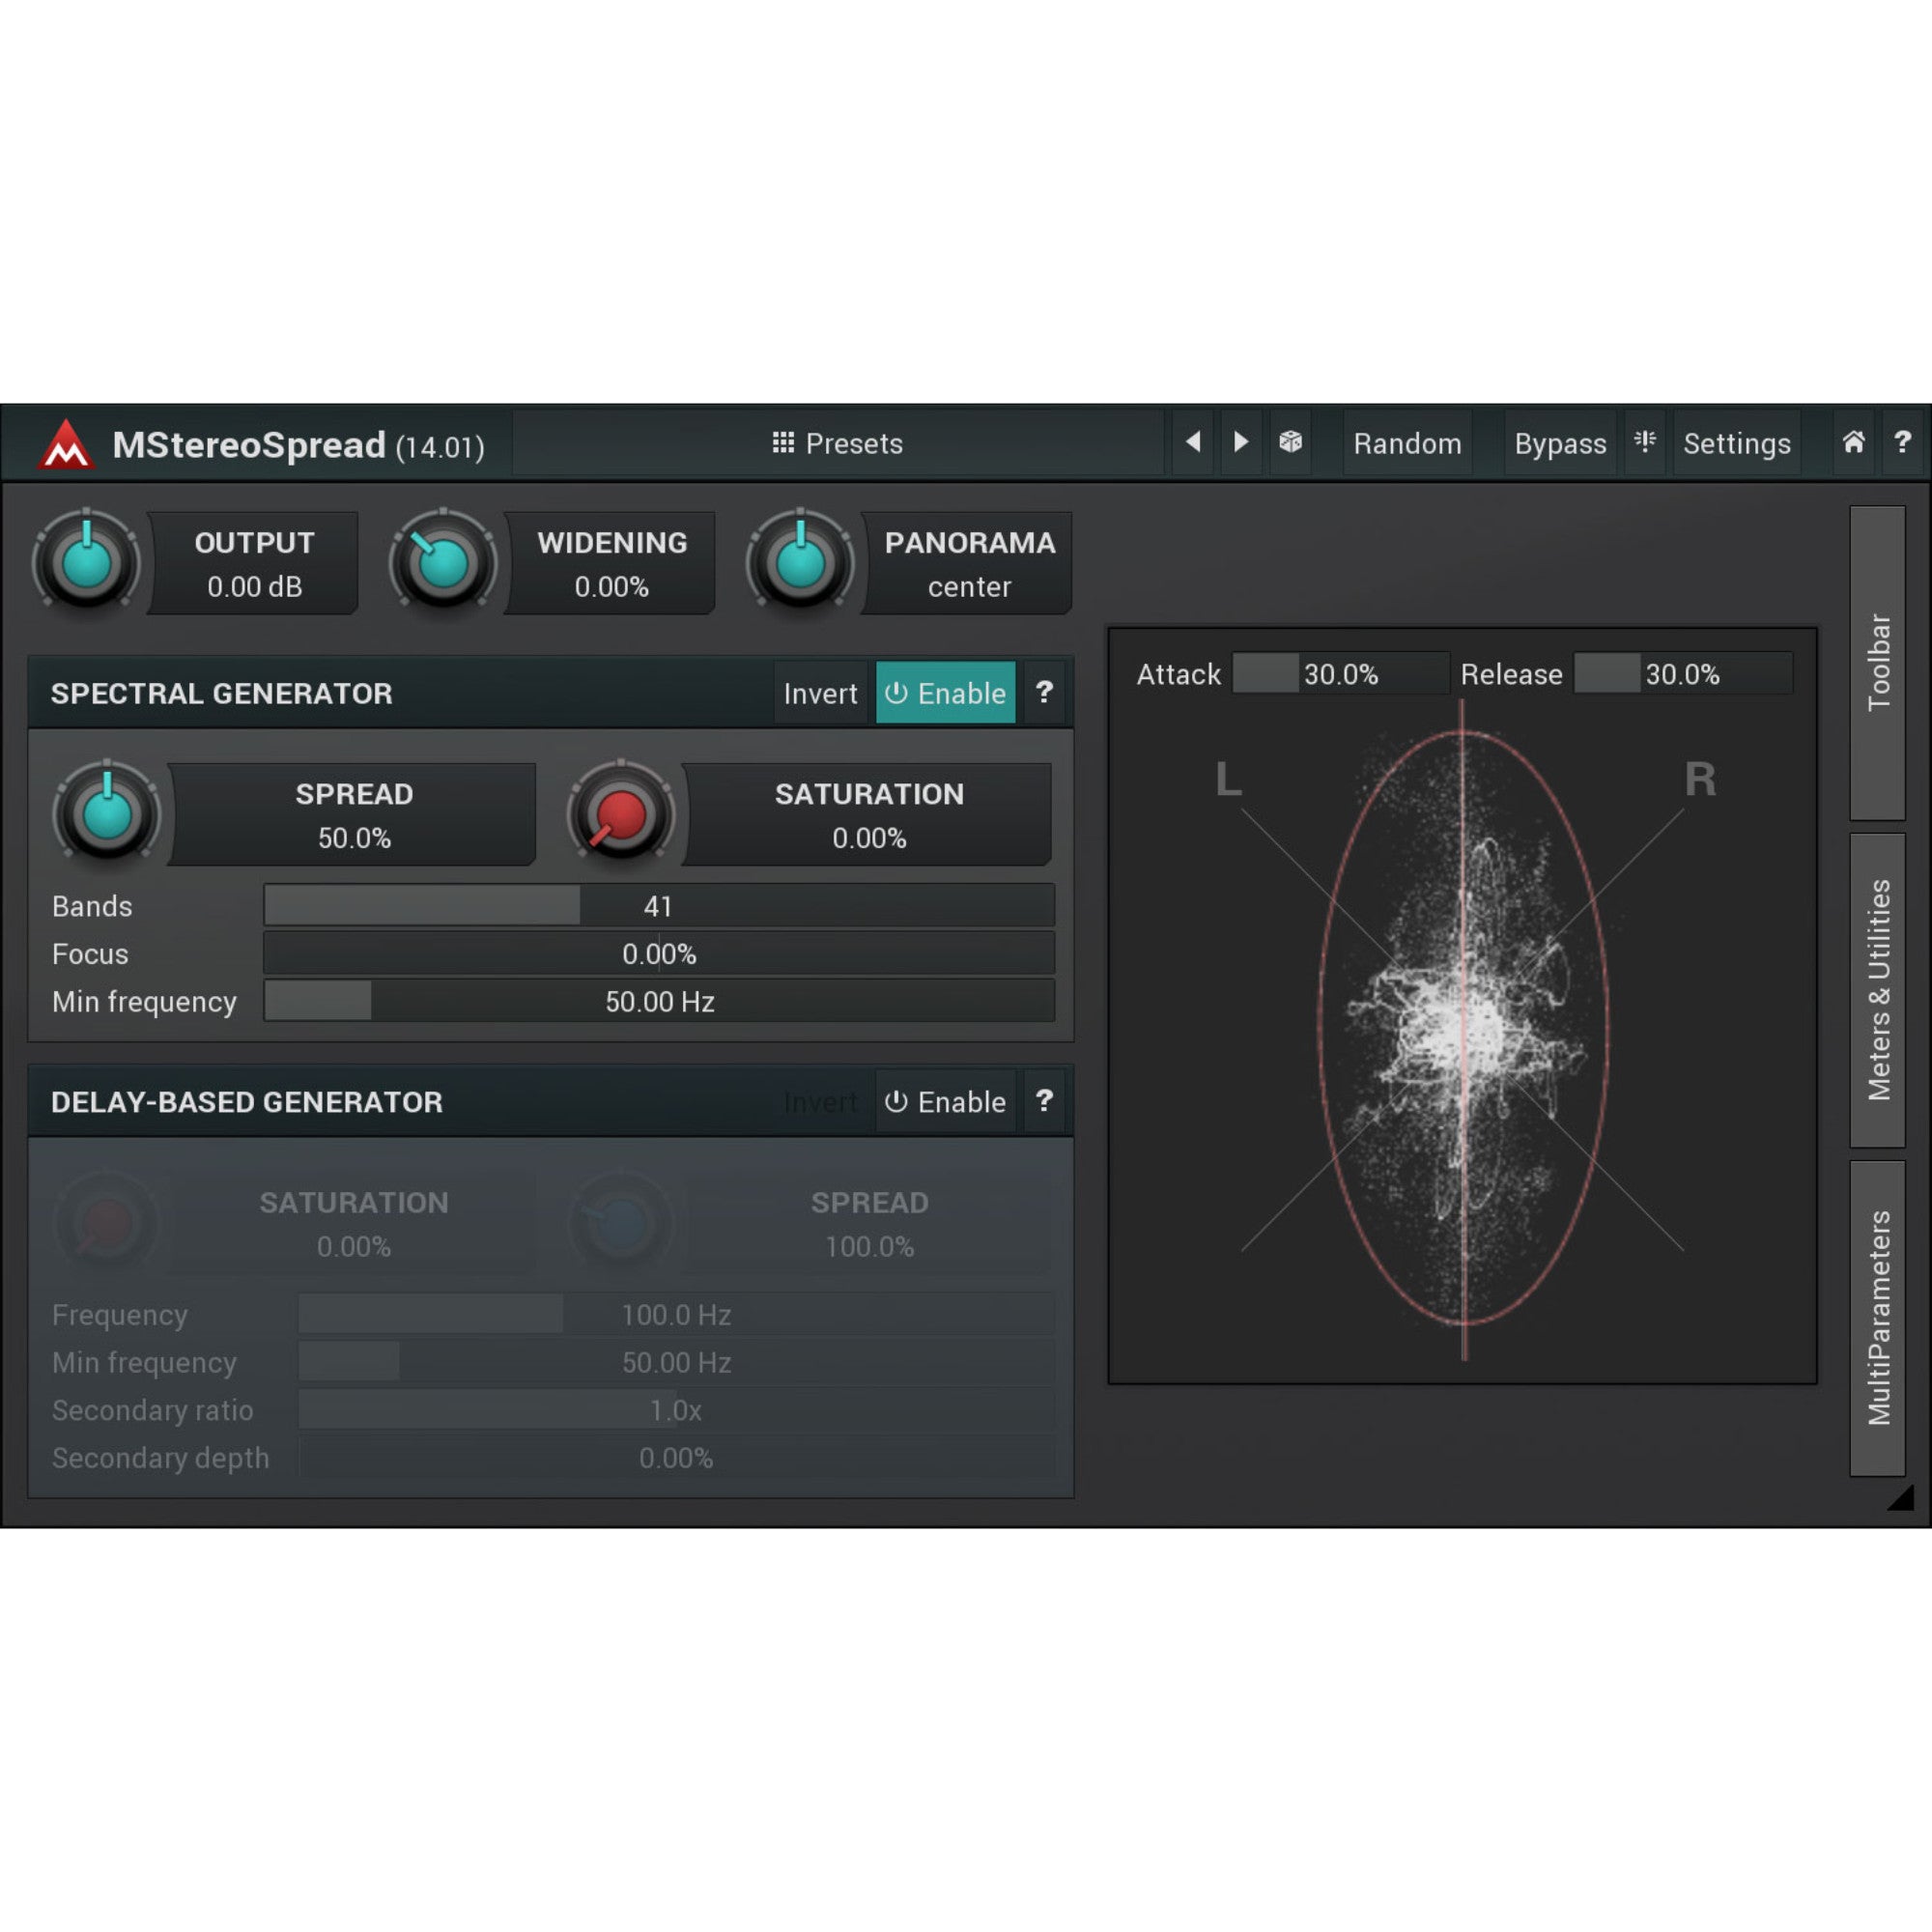The image size is (1932, 1932).
Task: Click the Saturation 0.00% value in Spectral Generator
Action: tap(868, 814)
